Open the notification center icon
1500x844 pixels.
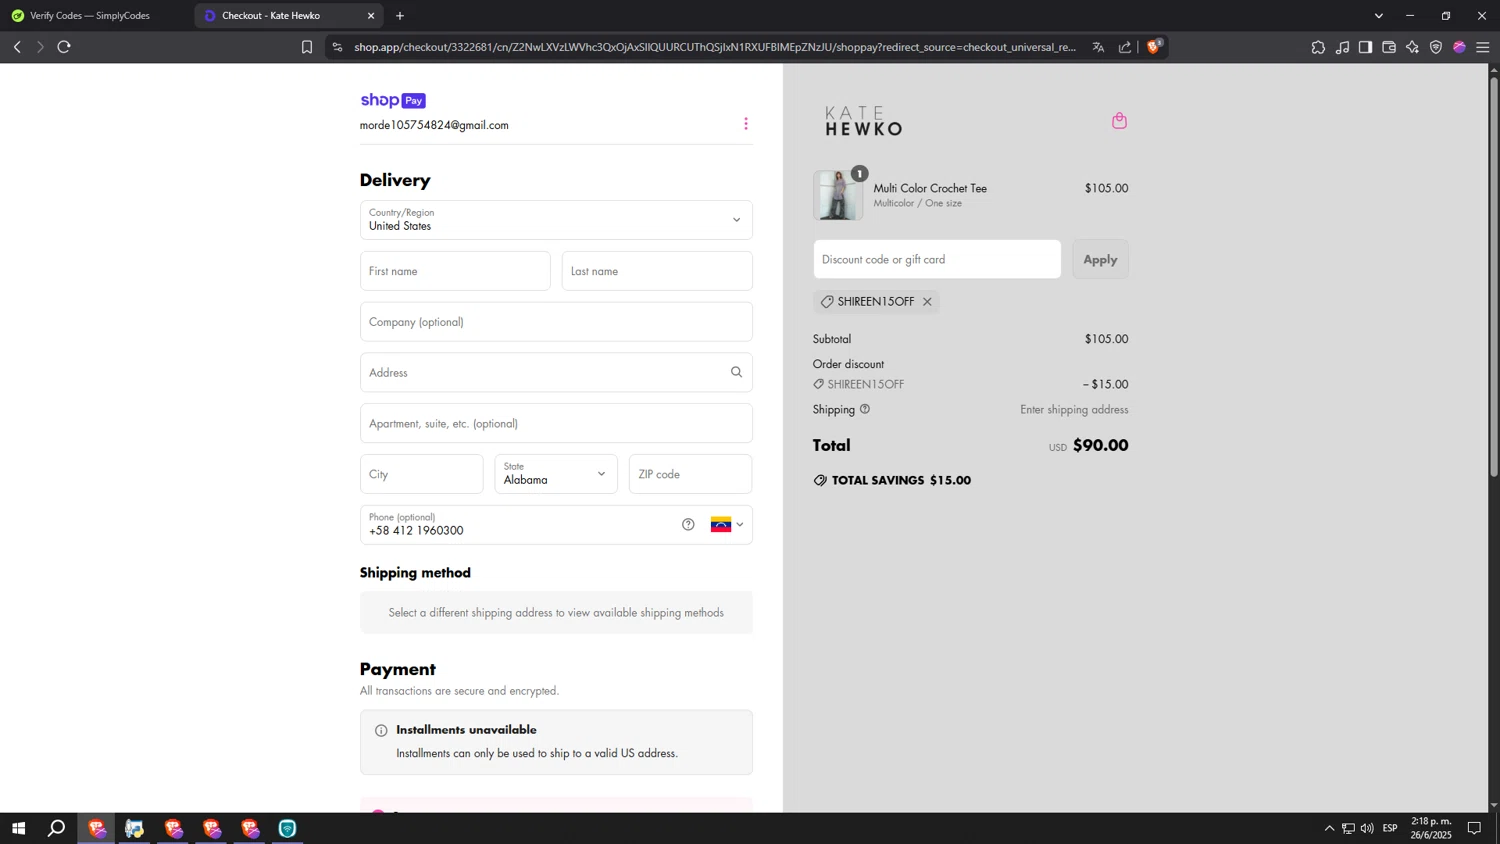click(x=1474, y=828)
